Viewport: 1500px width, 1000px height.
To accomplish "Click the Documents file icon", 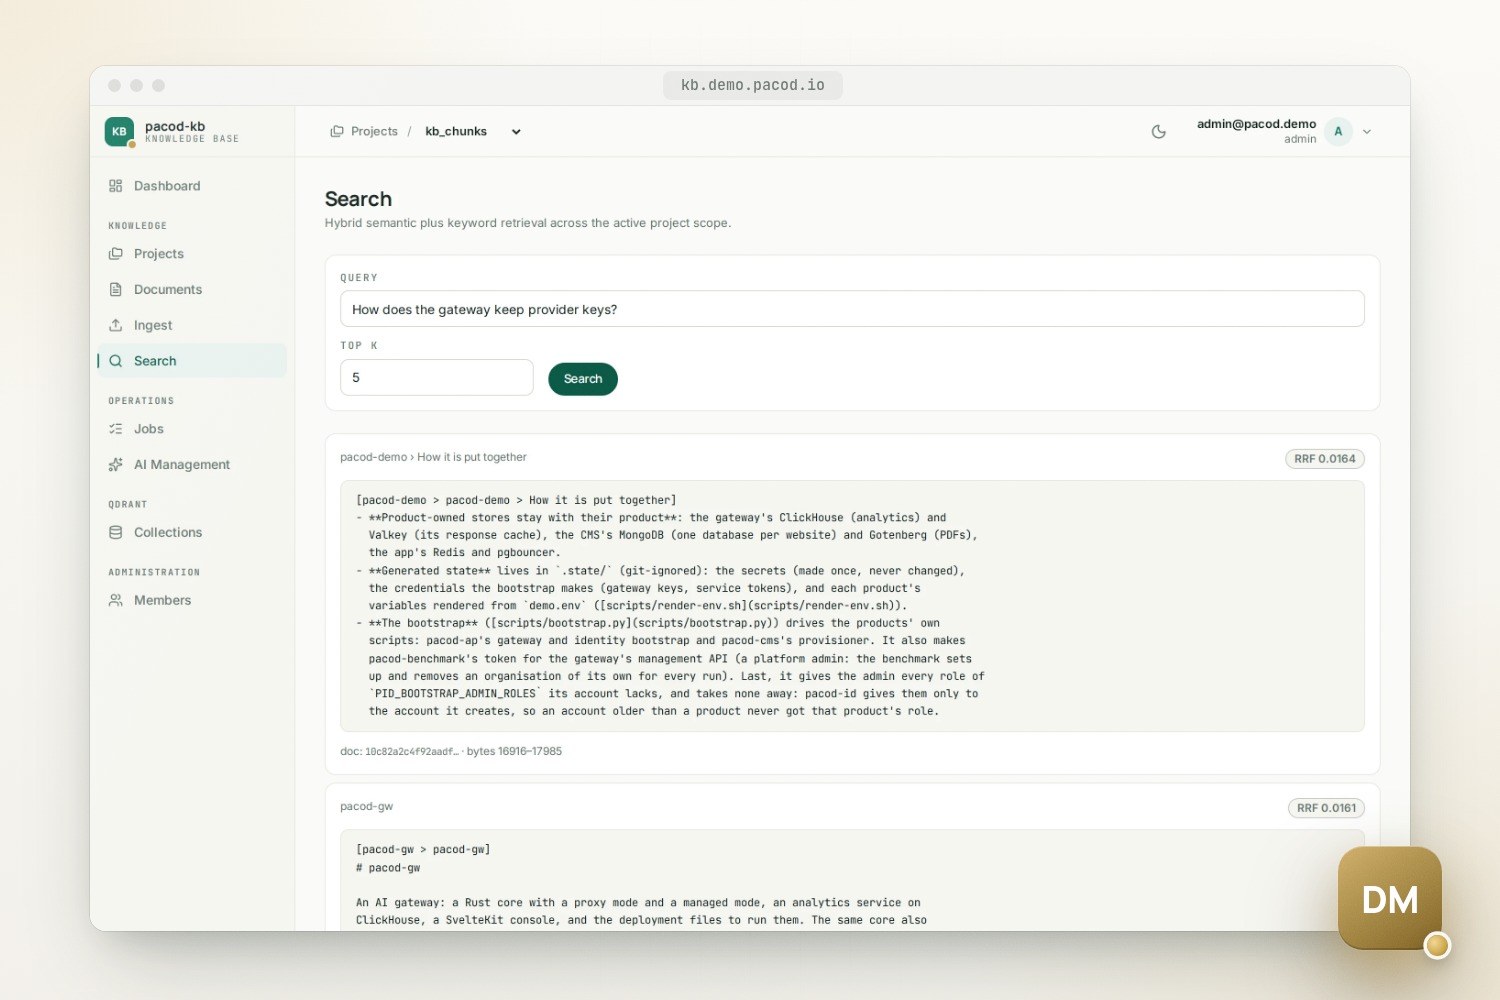I will coord(116,290).
